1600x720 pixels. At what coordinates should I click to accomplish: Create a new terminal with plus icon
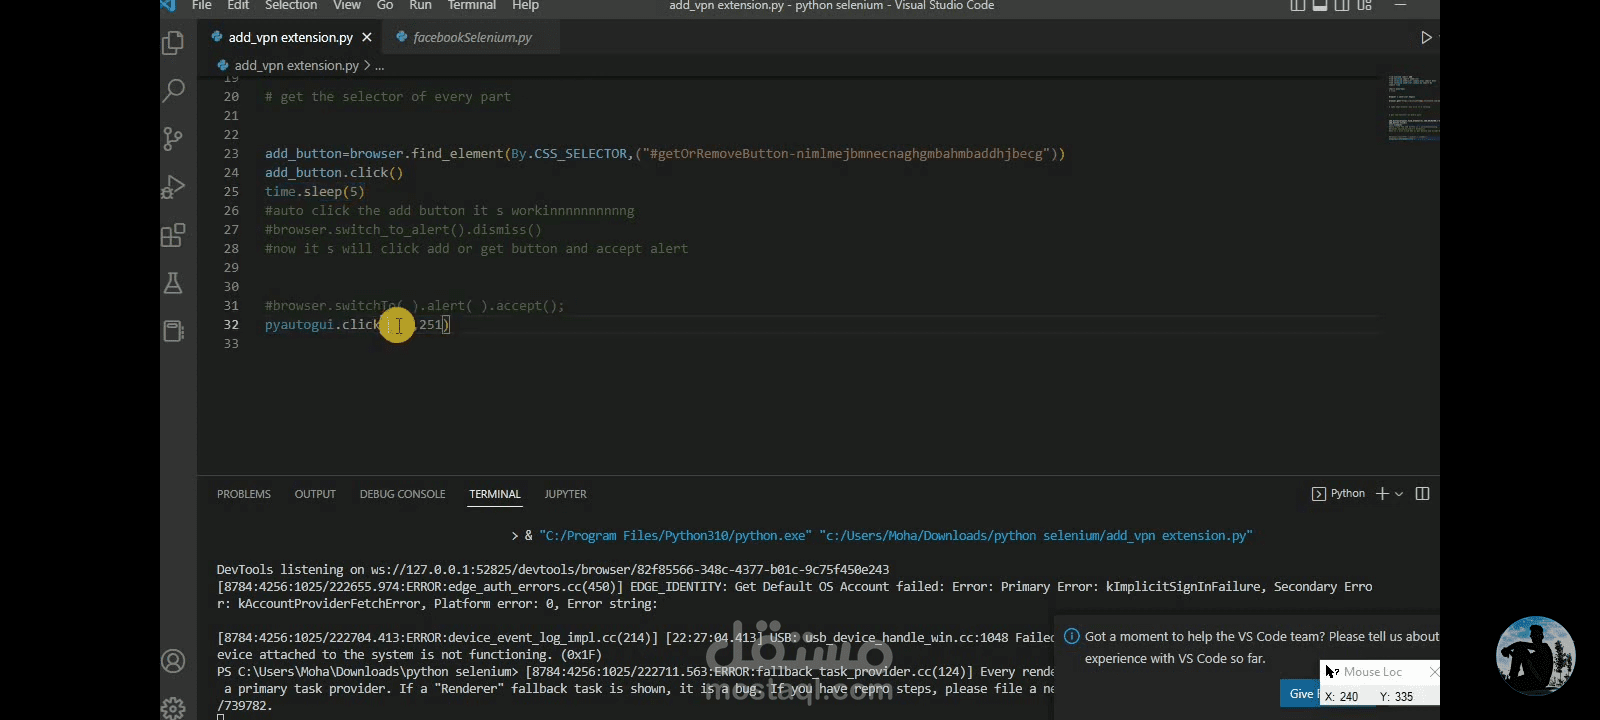[1382, 494]
